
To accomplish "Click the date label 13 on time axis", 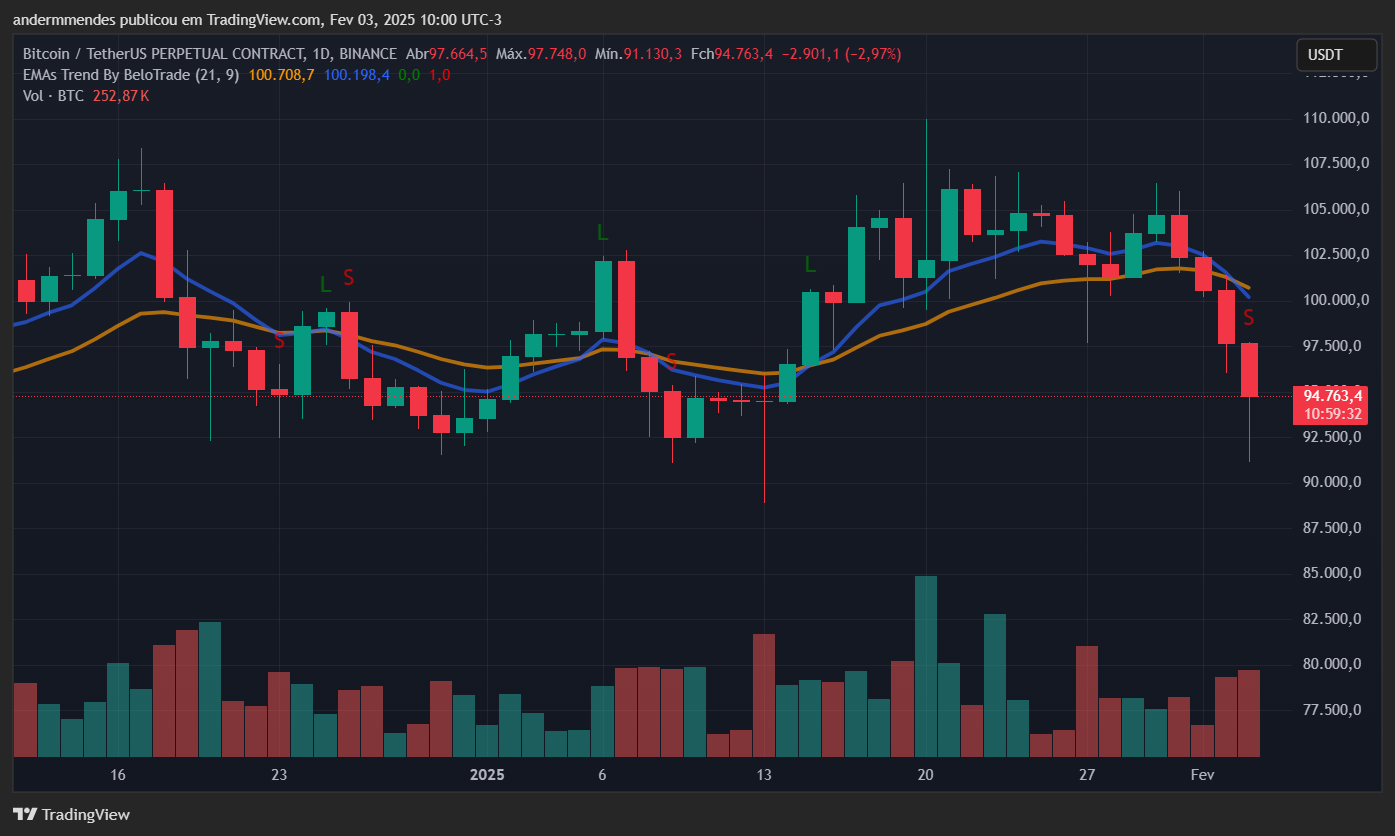I will pos(764,775).
